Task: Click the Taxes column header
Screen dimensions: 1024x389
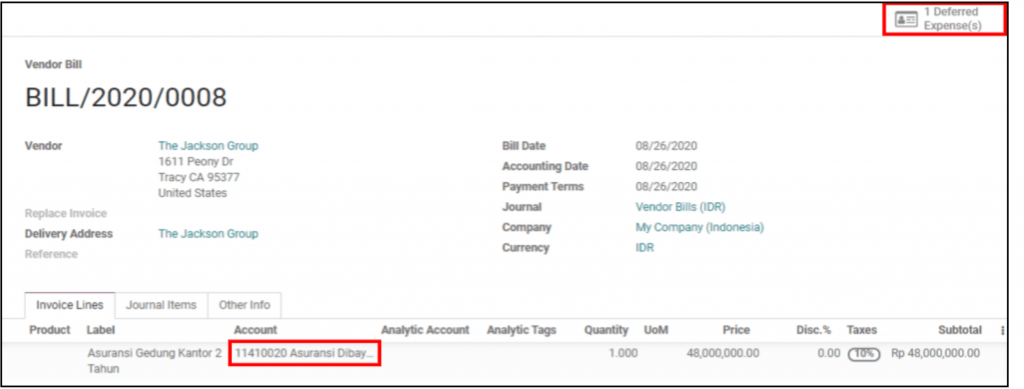Action: pyautogui.click(x=862, y=330)
